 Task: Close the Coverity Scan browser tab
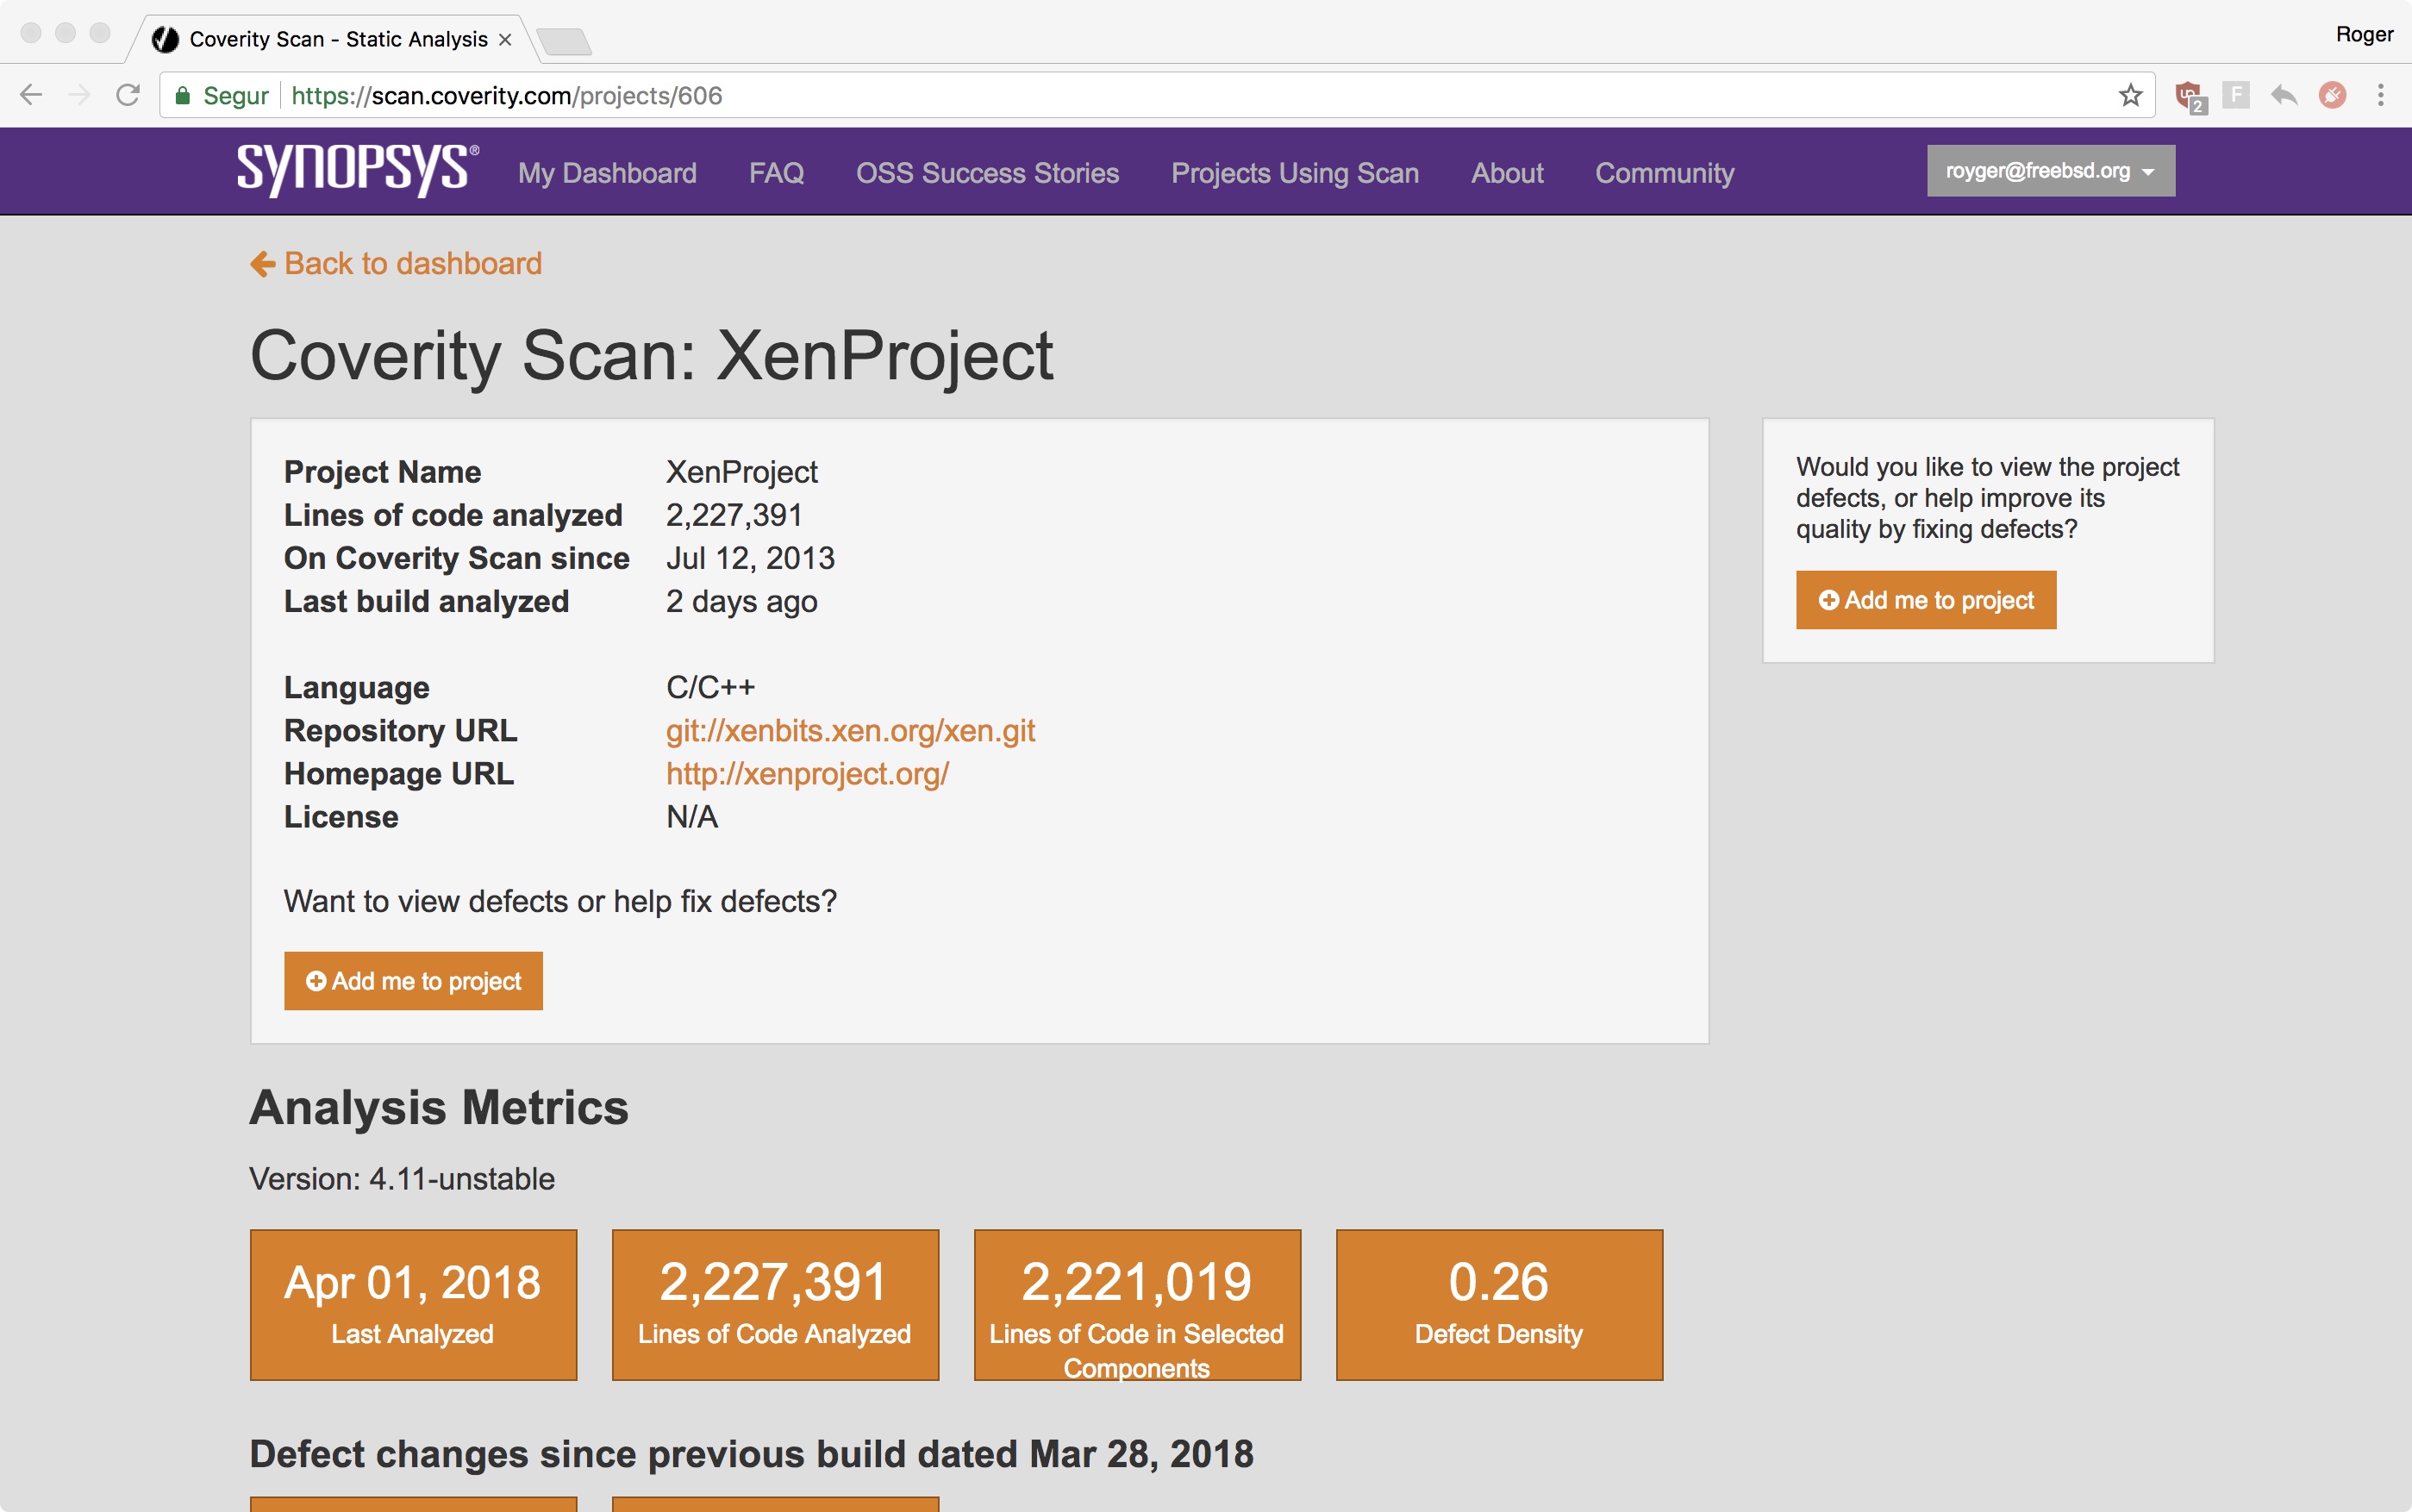tap(505, 39)
